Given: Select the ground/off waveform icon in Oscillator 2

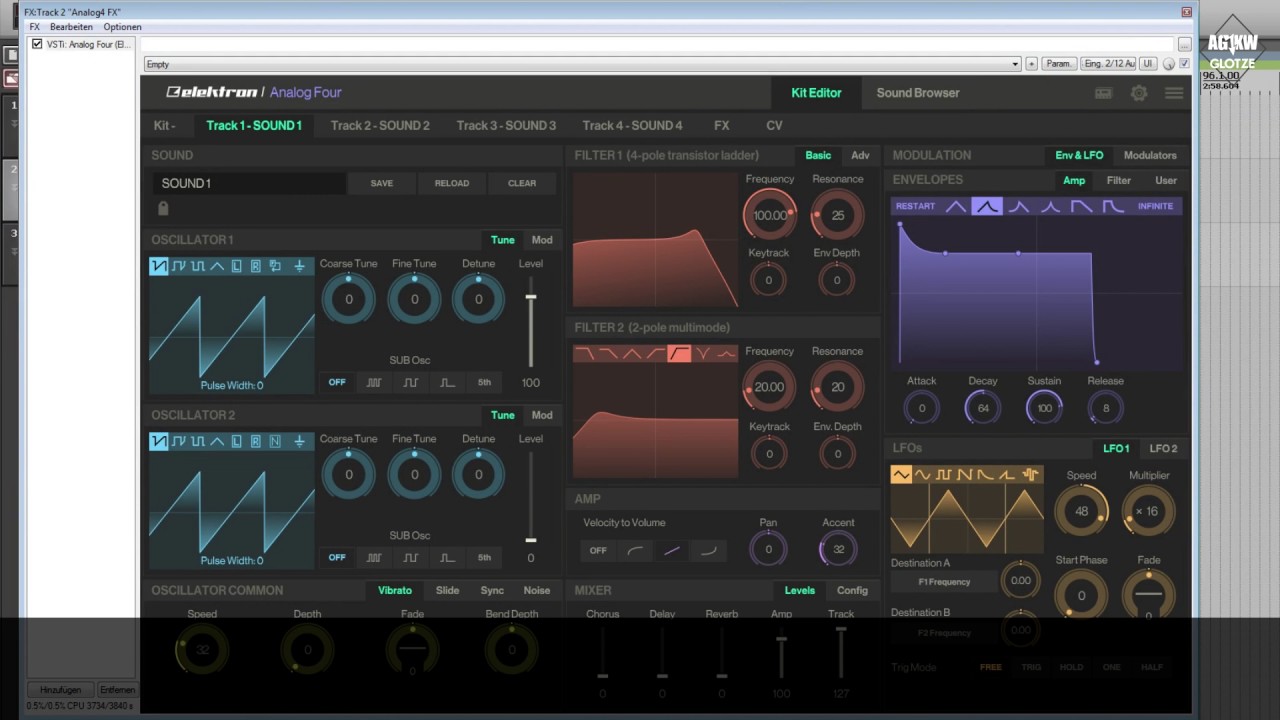Looking at the screenshot, I should click(299, 441).
